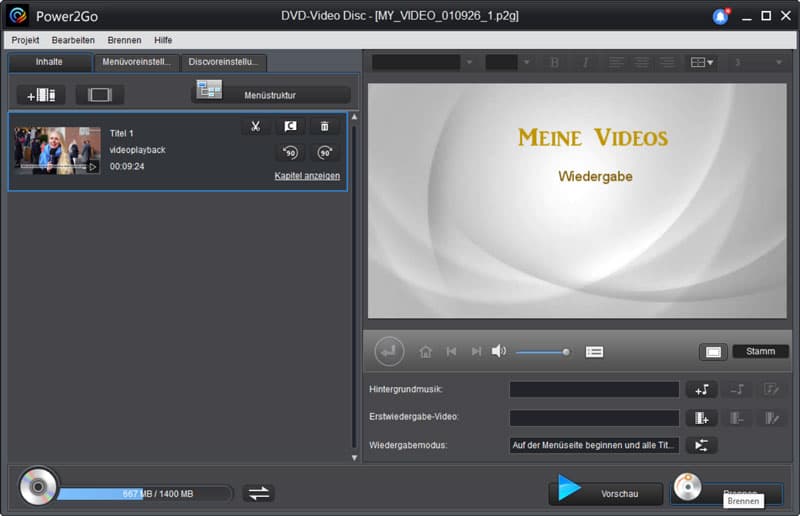Click the disc type switch arrows button
Image resolution: width=800 pixels, height=516 pixels.
click(258, 493)
